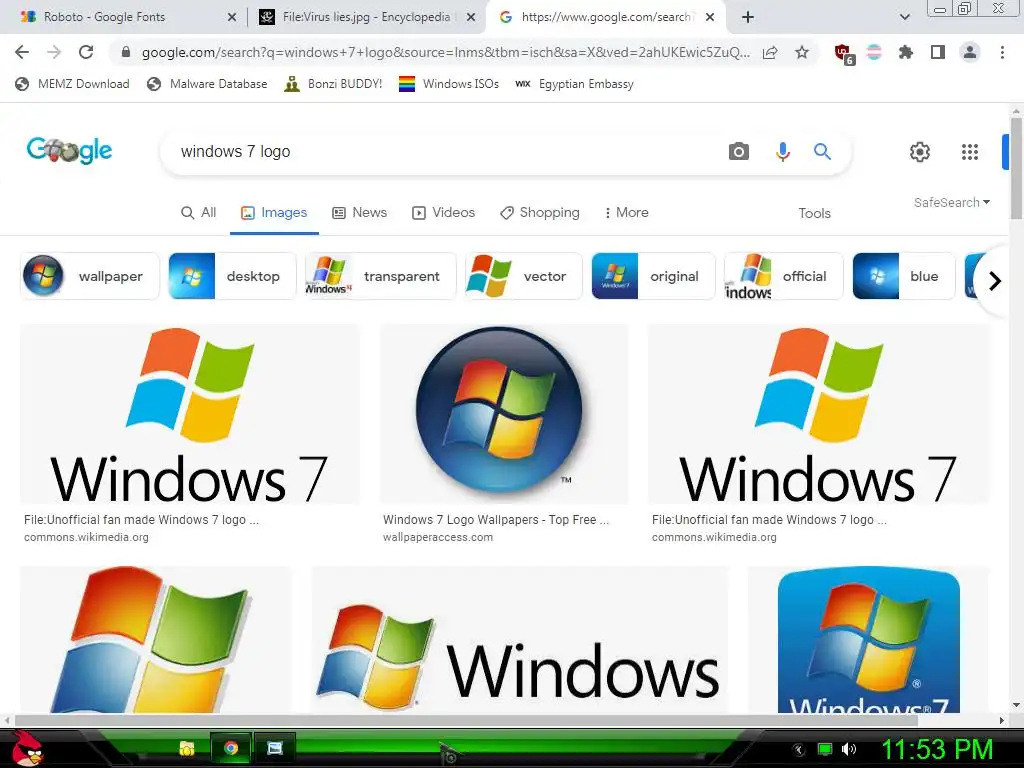
Task: Filter results by original chip
Action: click(x=653, y=276)
